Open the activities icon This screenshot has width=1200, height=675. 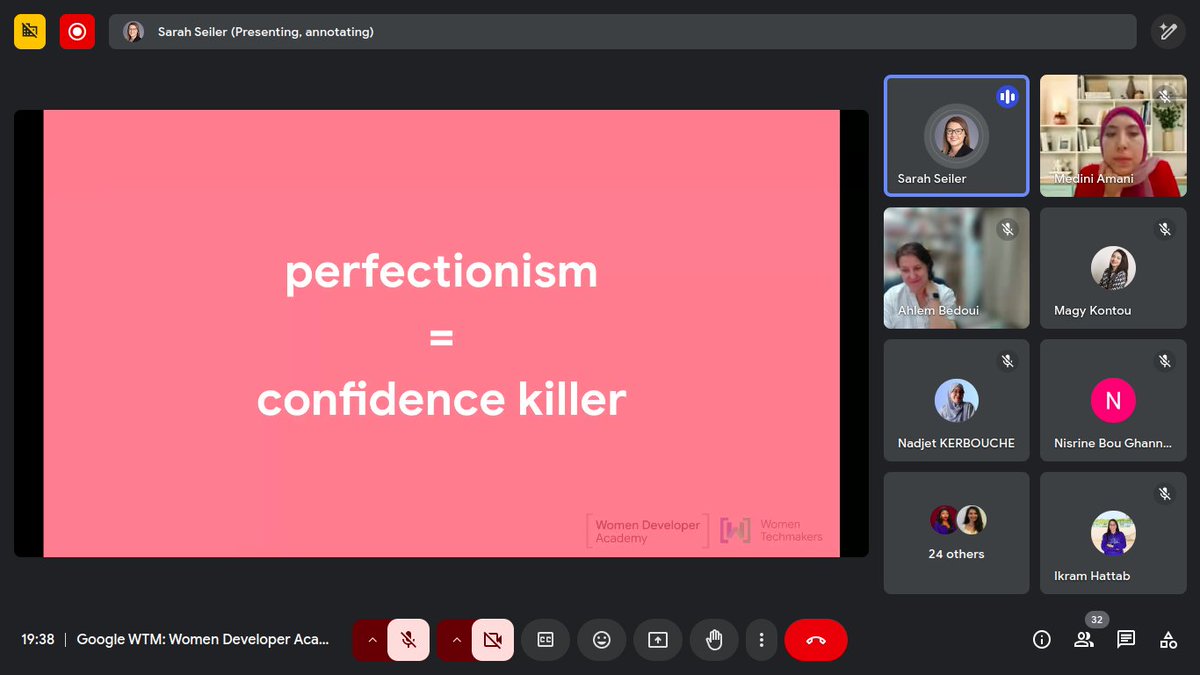1168,640
